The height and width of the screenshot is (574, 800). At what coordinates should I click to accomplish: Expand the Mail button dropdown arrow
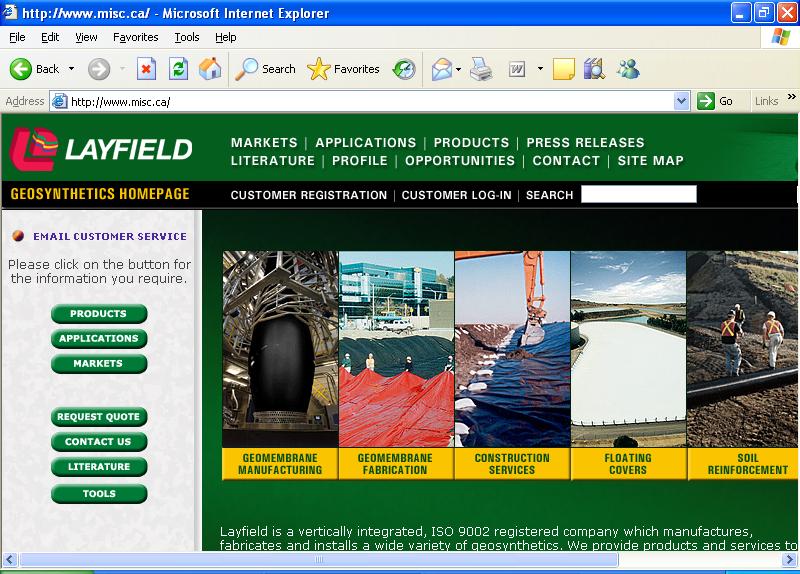click(458, 69)
